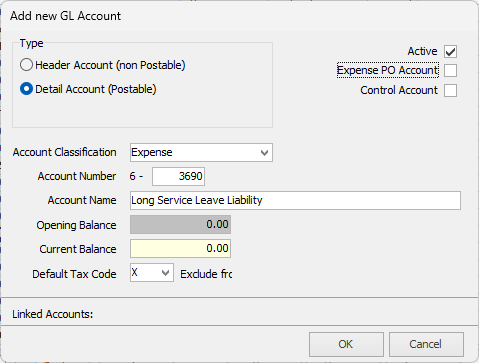Confirm the new account with OK
Image resolution: width=479 pixels, height=363 pixels.
click(x=346, y=344)
